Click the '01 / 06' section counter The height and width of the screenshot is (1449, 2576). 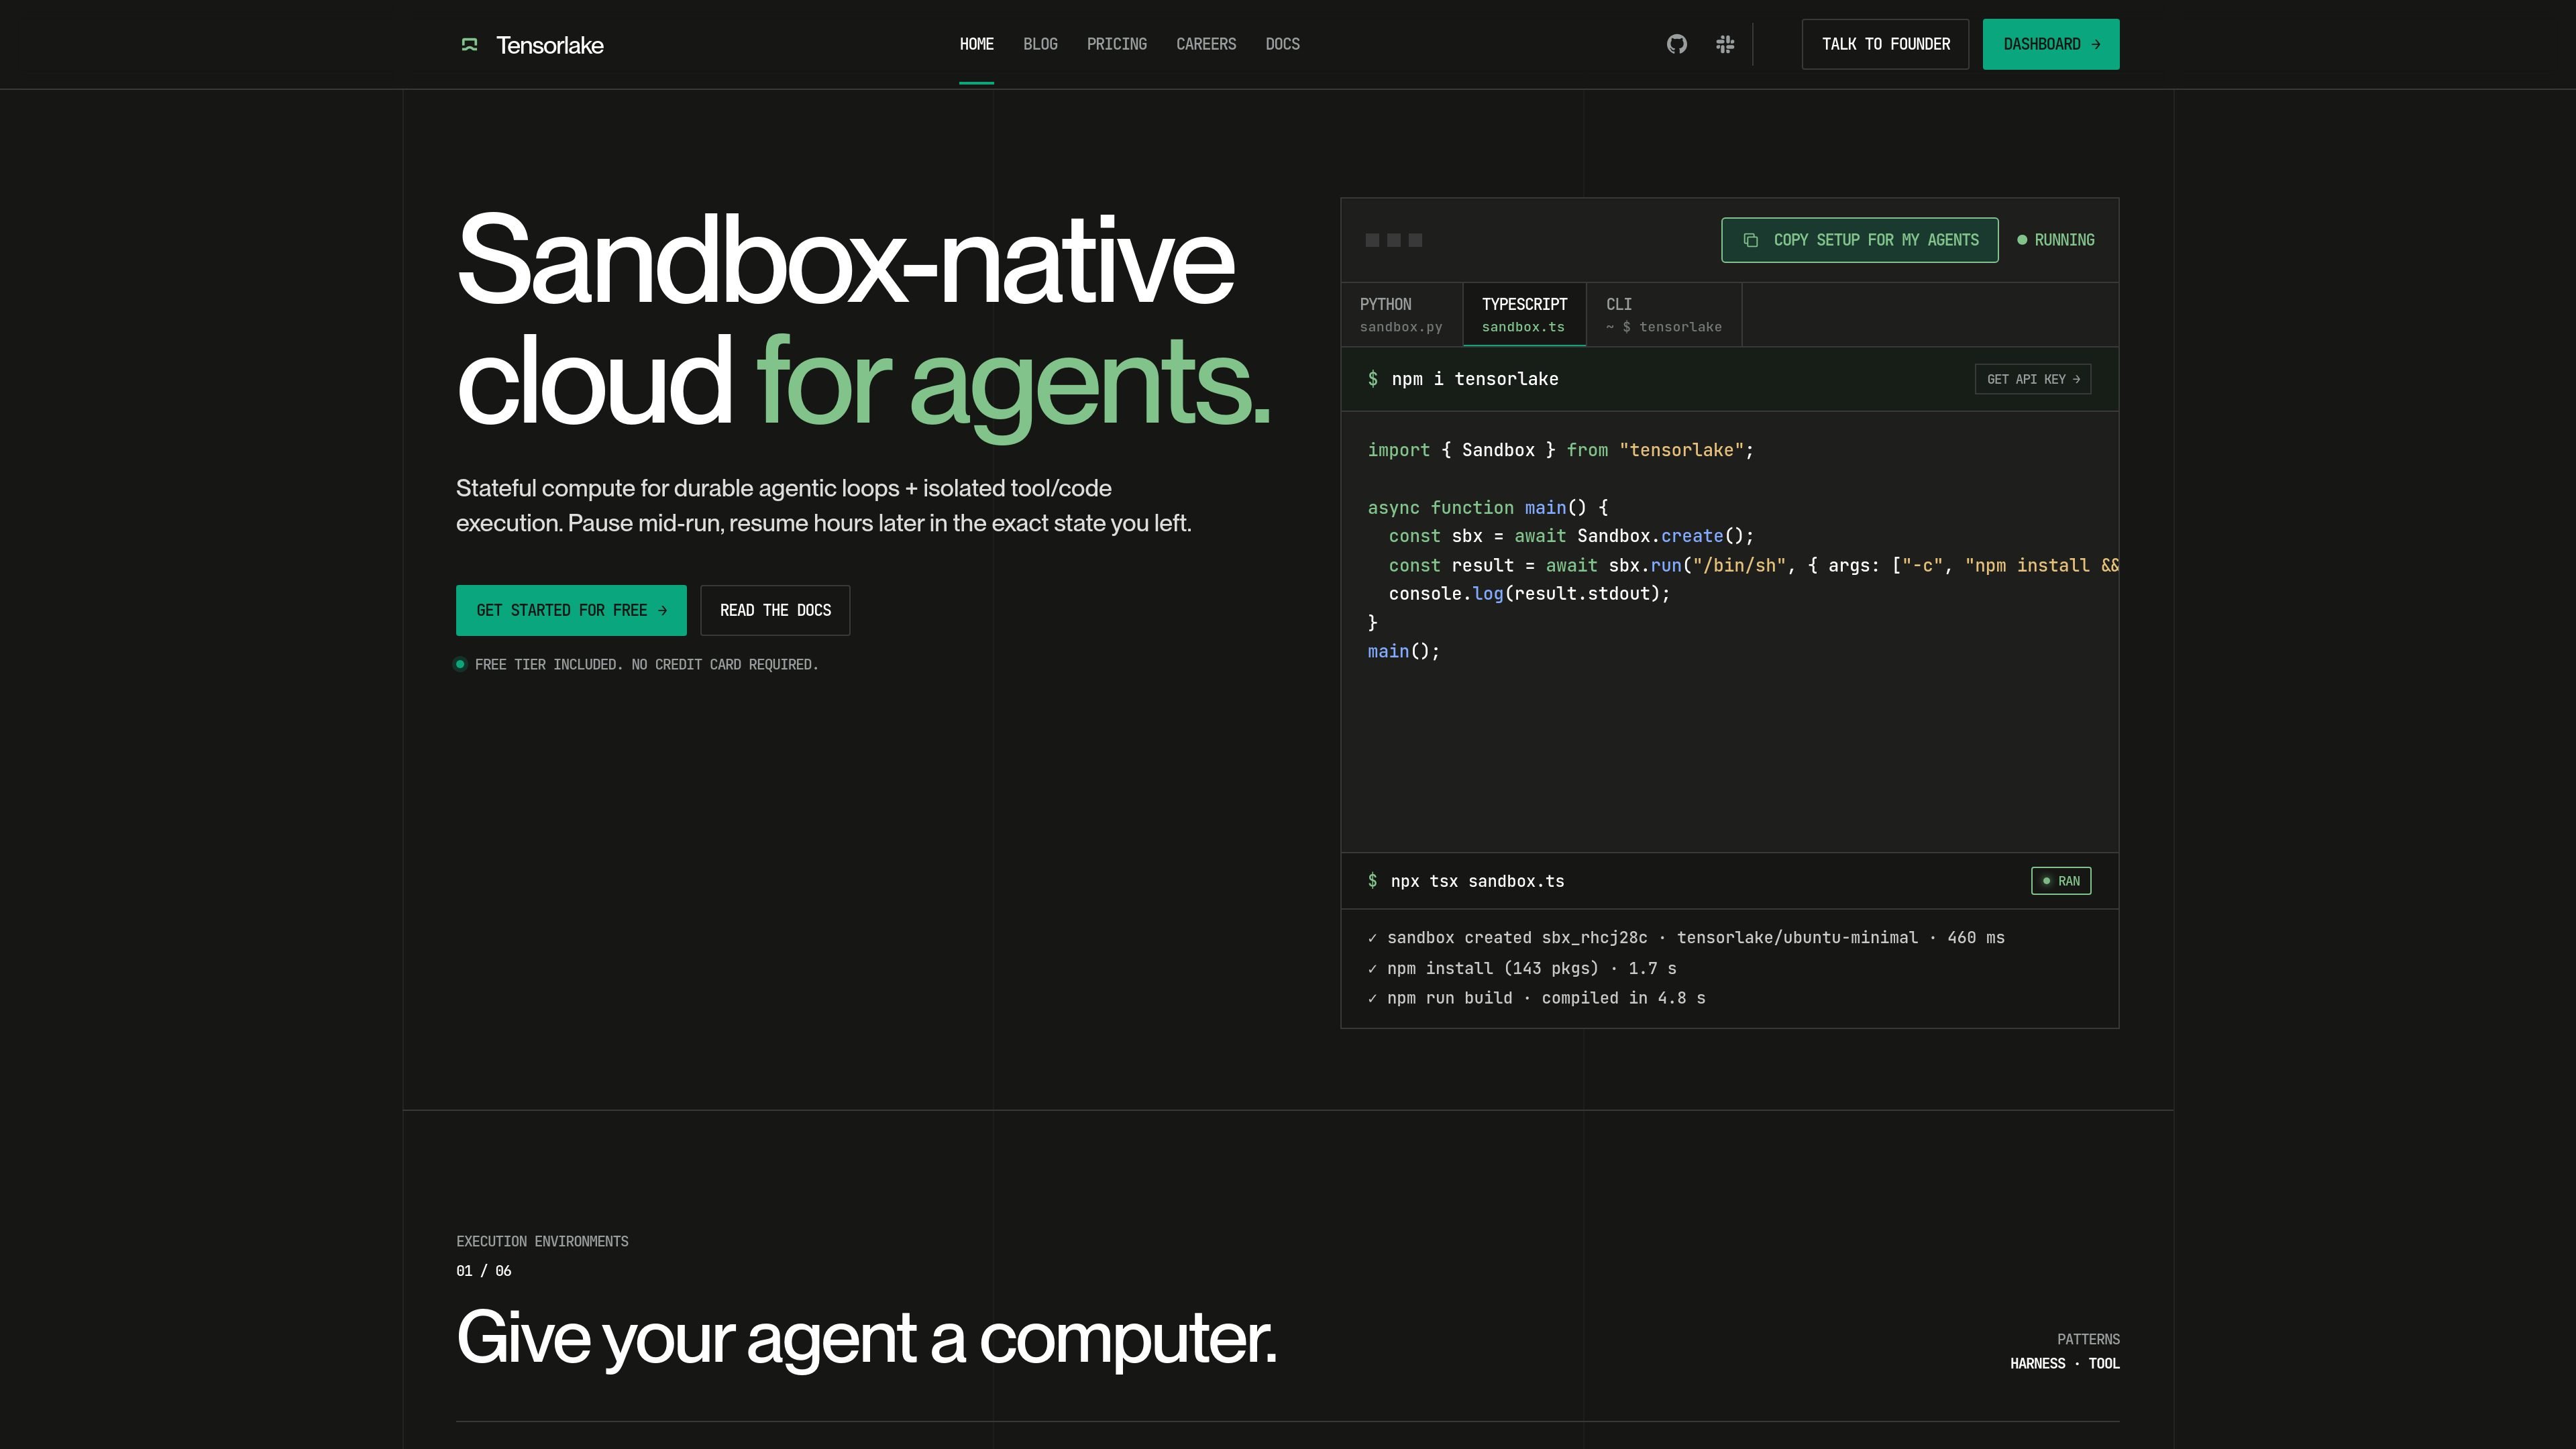tap(484, 1271)
